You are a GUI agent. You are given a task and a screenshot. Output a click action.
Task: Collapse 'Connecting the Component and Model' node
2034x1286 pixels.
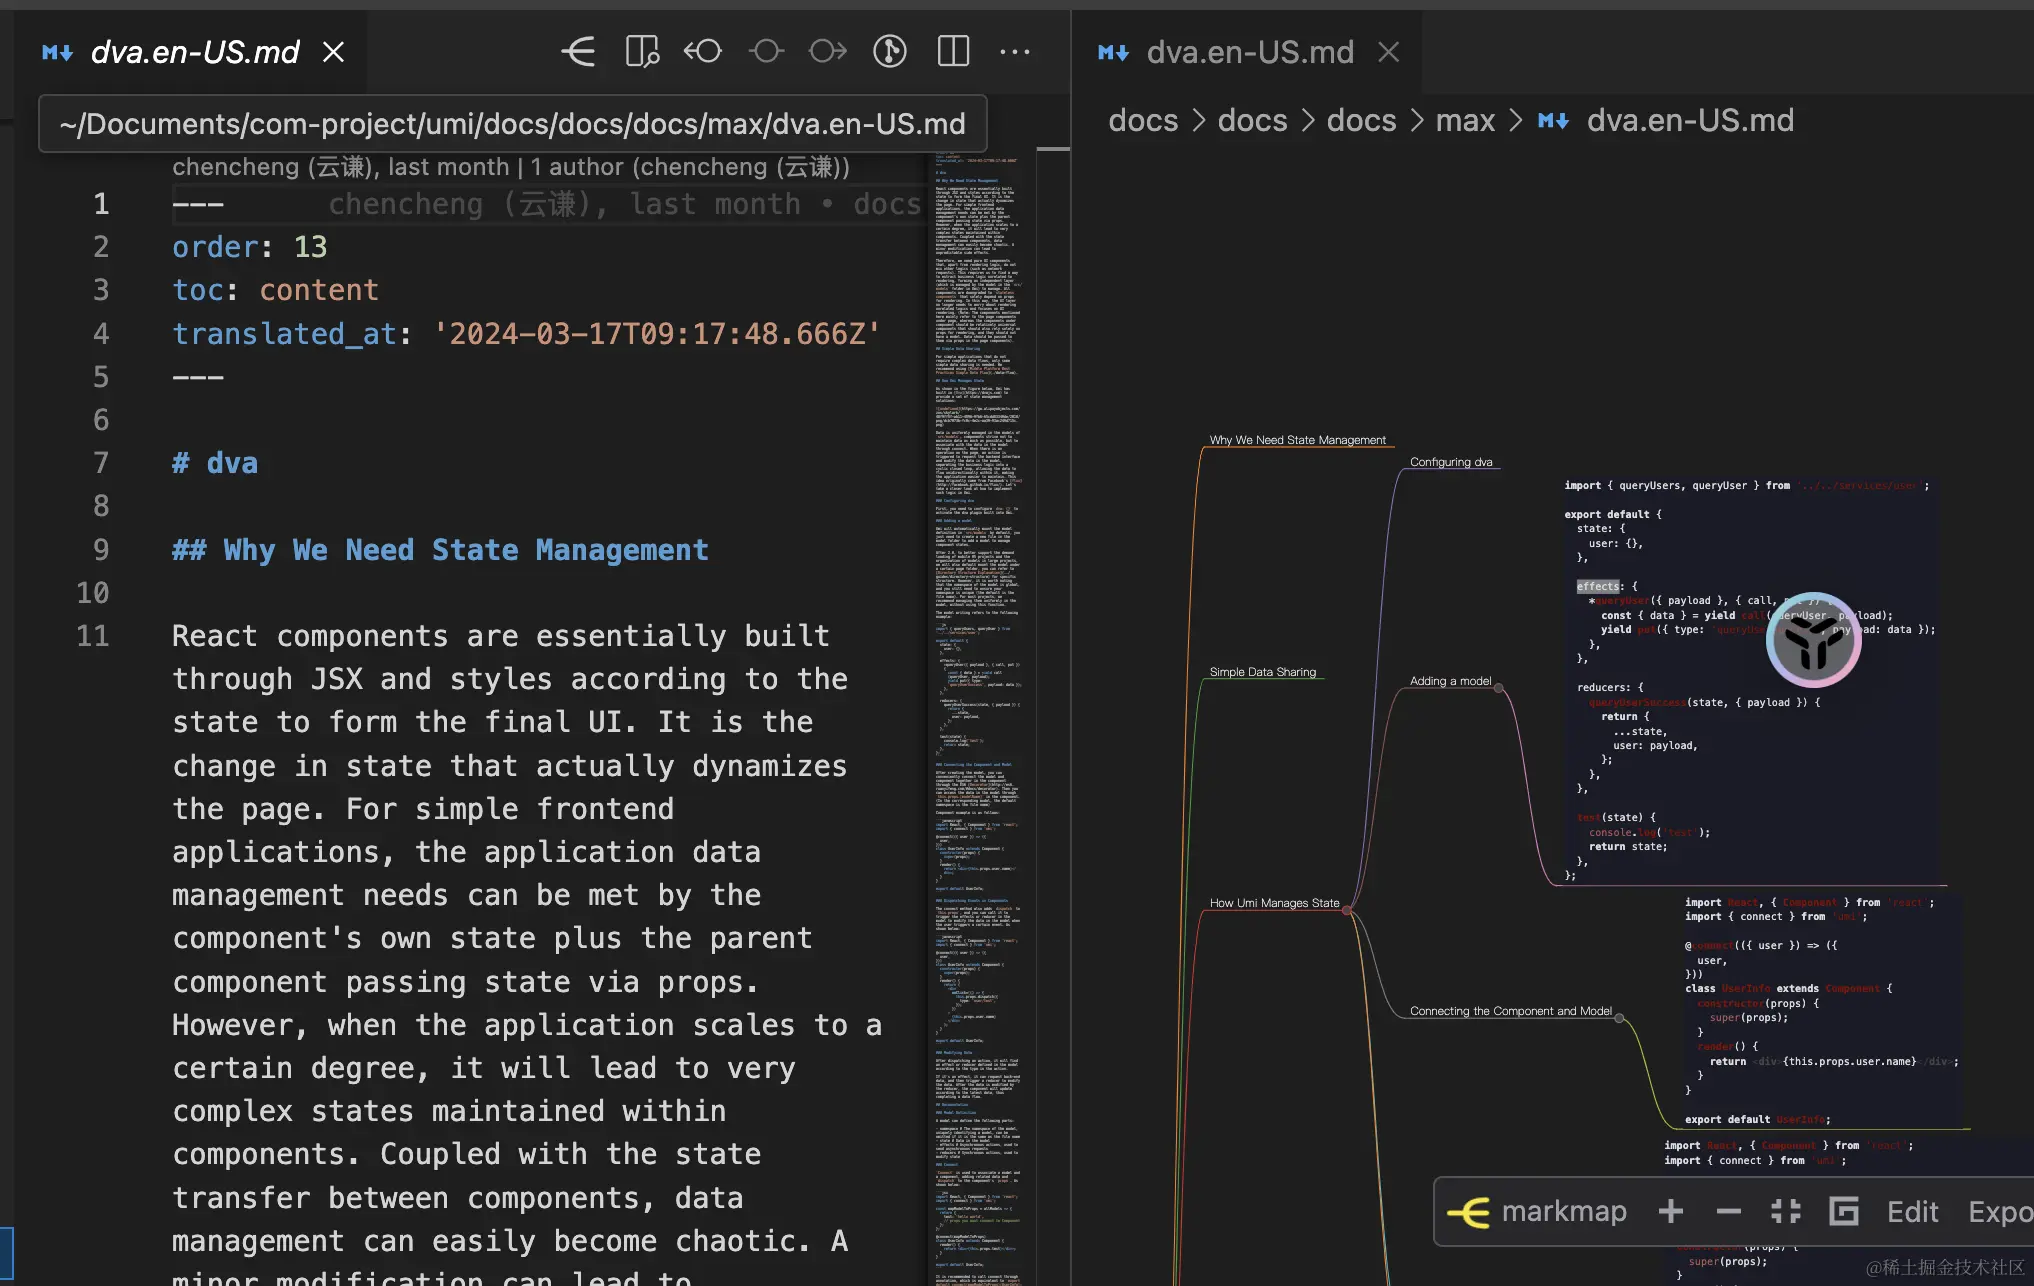1619,1018
